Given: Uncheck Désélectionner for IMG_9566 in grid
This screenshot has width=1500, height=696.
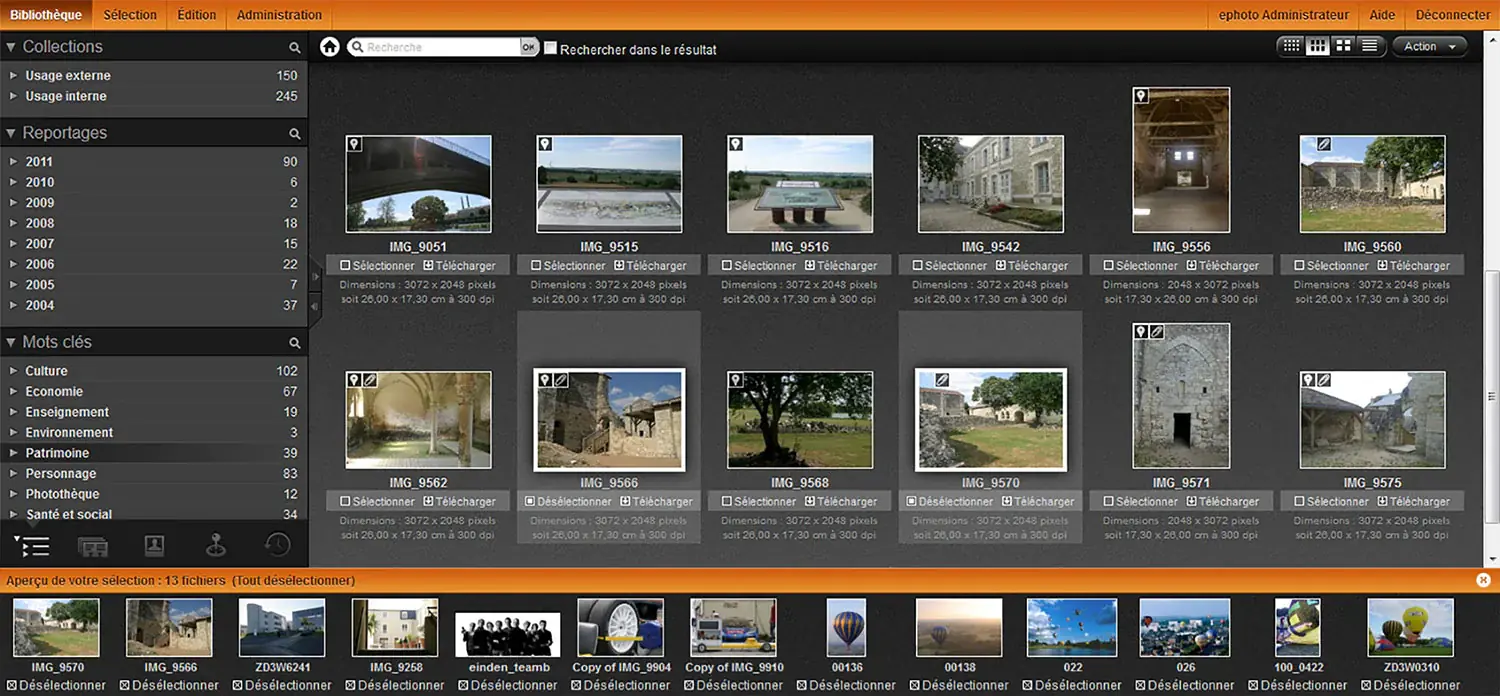Looking at the screenshot, I should pos(531,502).
